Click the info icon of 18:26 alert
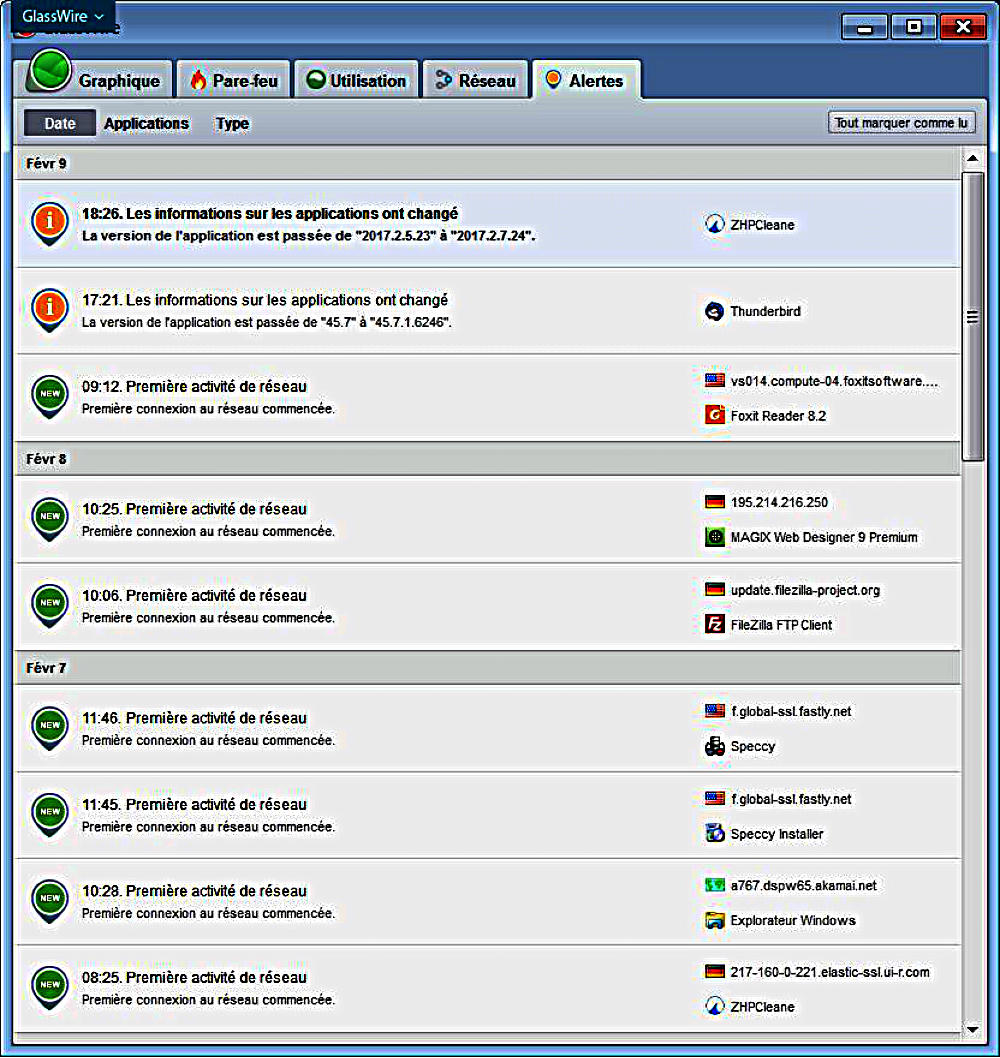Image resolution: width=1000 pixels, height=1058 pixels. tap(50, 223)
